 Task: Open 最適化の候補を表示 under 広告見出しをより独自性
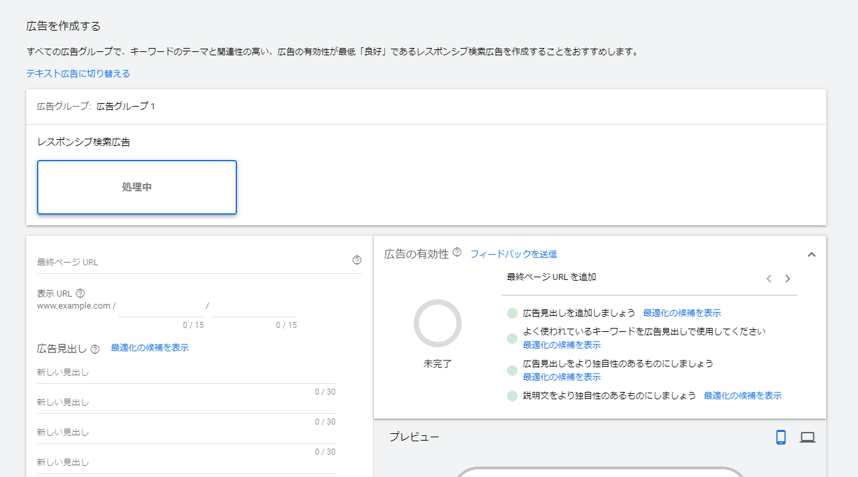tap(561, 377)
